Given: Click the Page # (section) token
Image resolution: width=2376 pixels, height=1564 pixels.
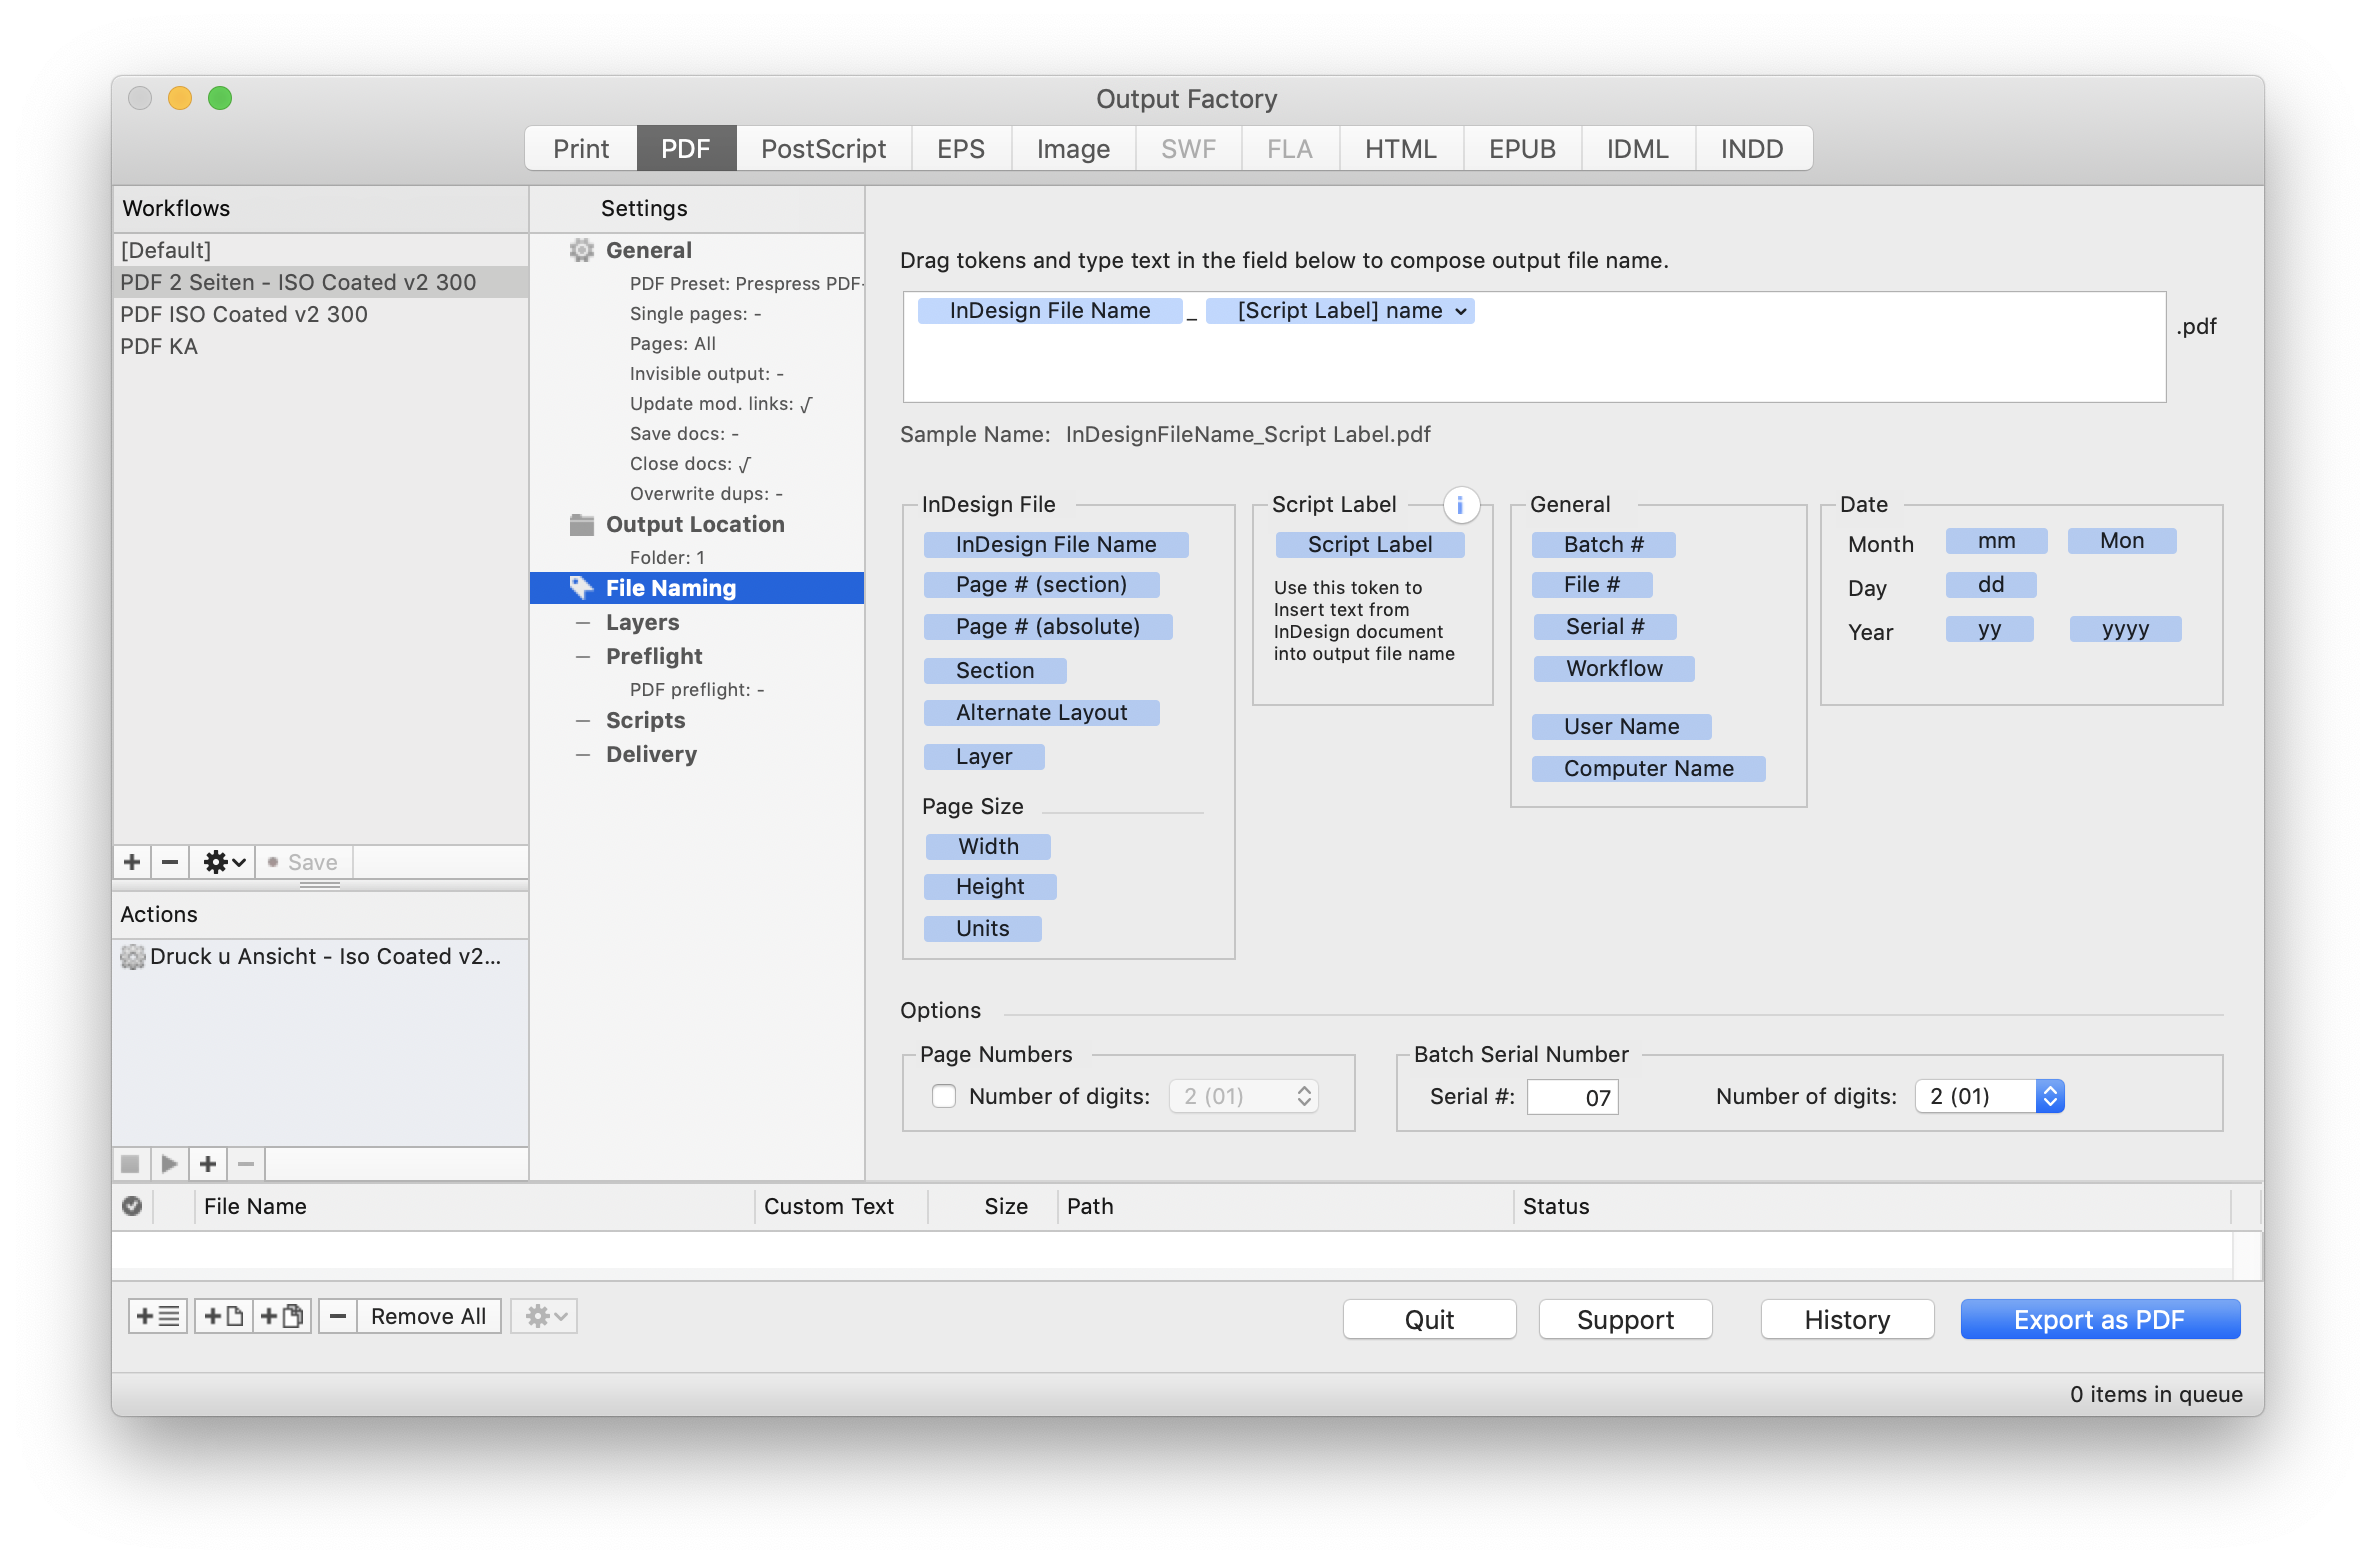Looking at the screenshot, I should pos(1041,585).
